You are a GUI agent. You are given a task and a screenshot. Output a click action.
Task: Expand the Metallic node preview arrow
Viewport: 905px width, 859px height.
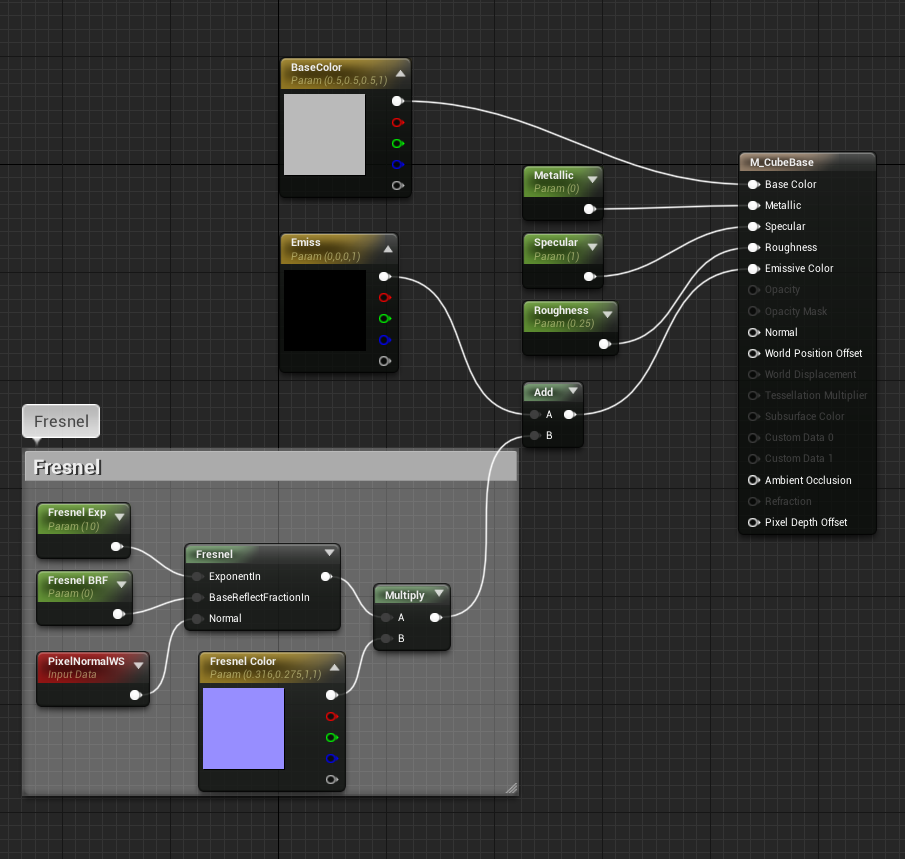point(592,180)
